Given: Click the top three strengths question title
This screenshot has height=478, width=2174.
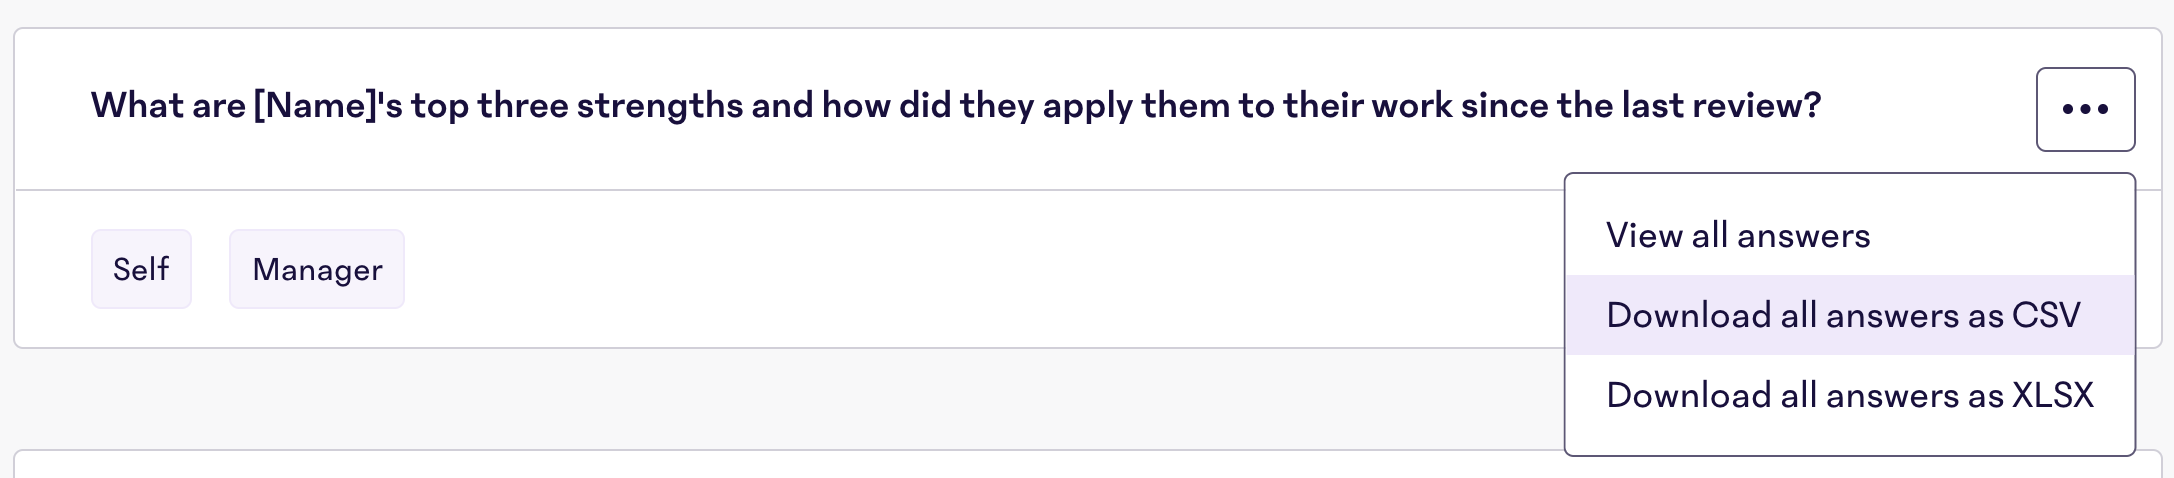Looking at the screenshot, I should (956, 105).
